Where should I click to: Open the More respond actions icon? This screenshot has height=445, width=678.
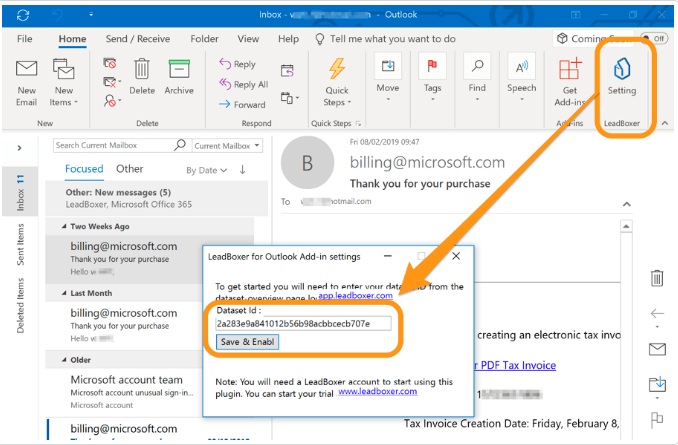click(x=289, y=97)
